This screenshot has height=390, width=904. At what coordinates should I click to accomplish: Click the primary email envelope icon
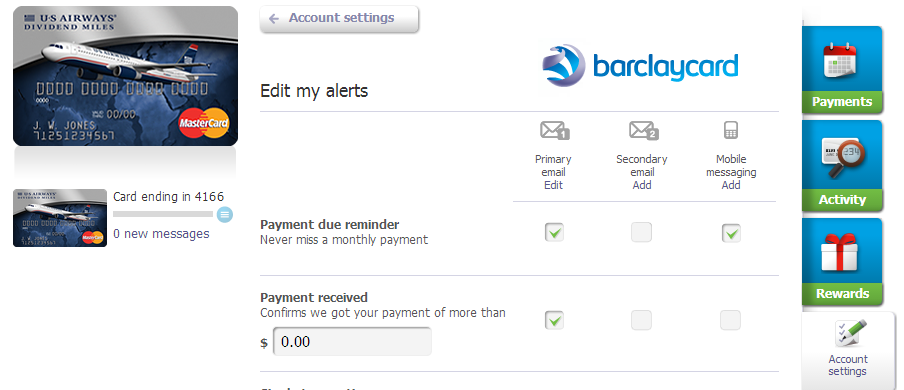pyautogui.click(x=554, y=131)
